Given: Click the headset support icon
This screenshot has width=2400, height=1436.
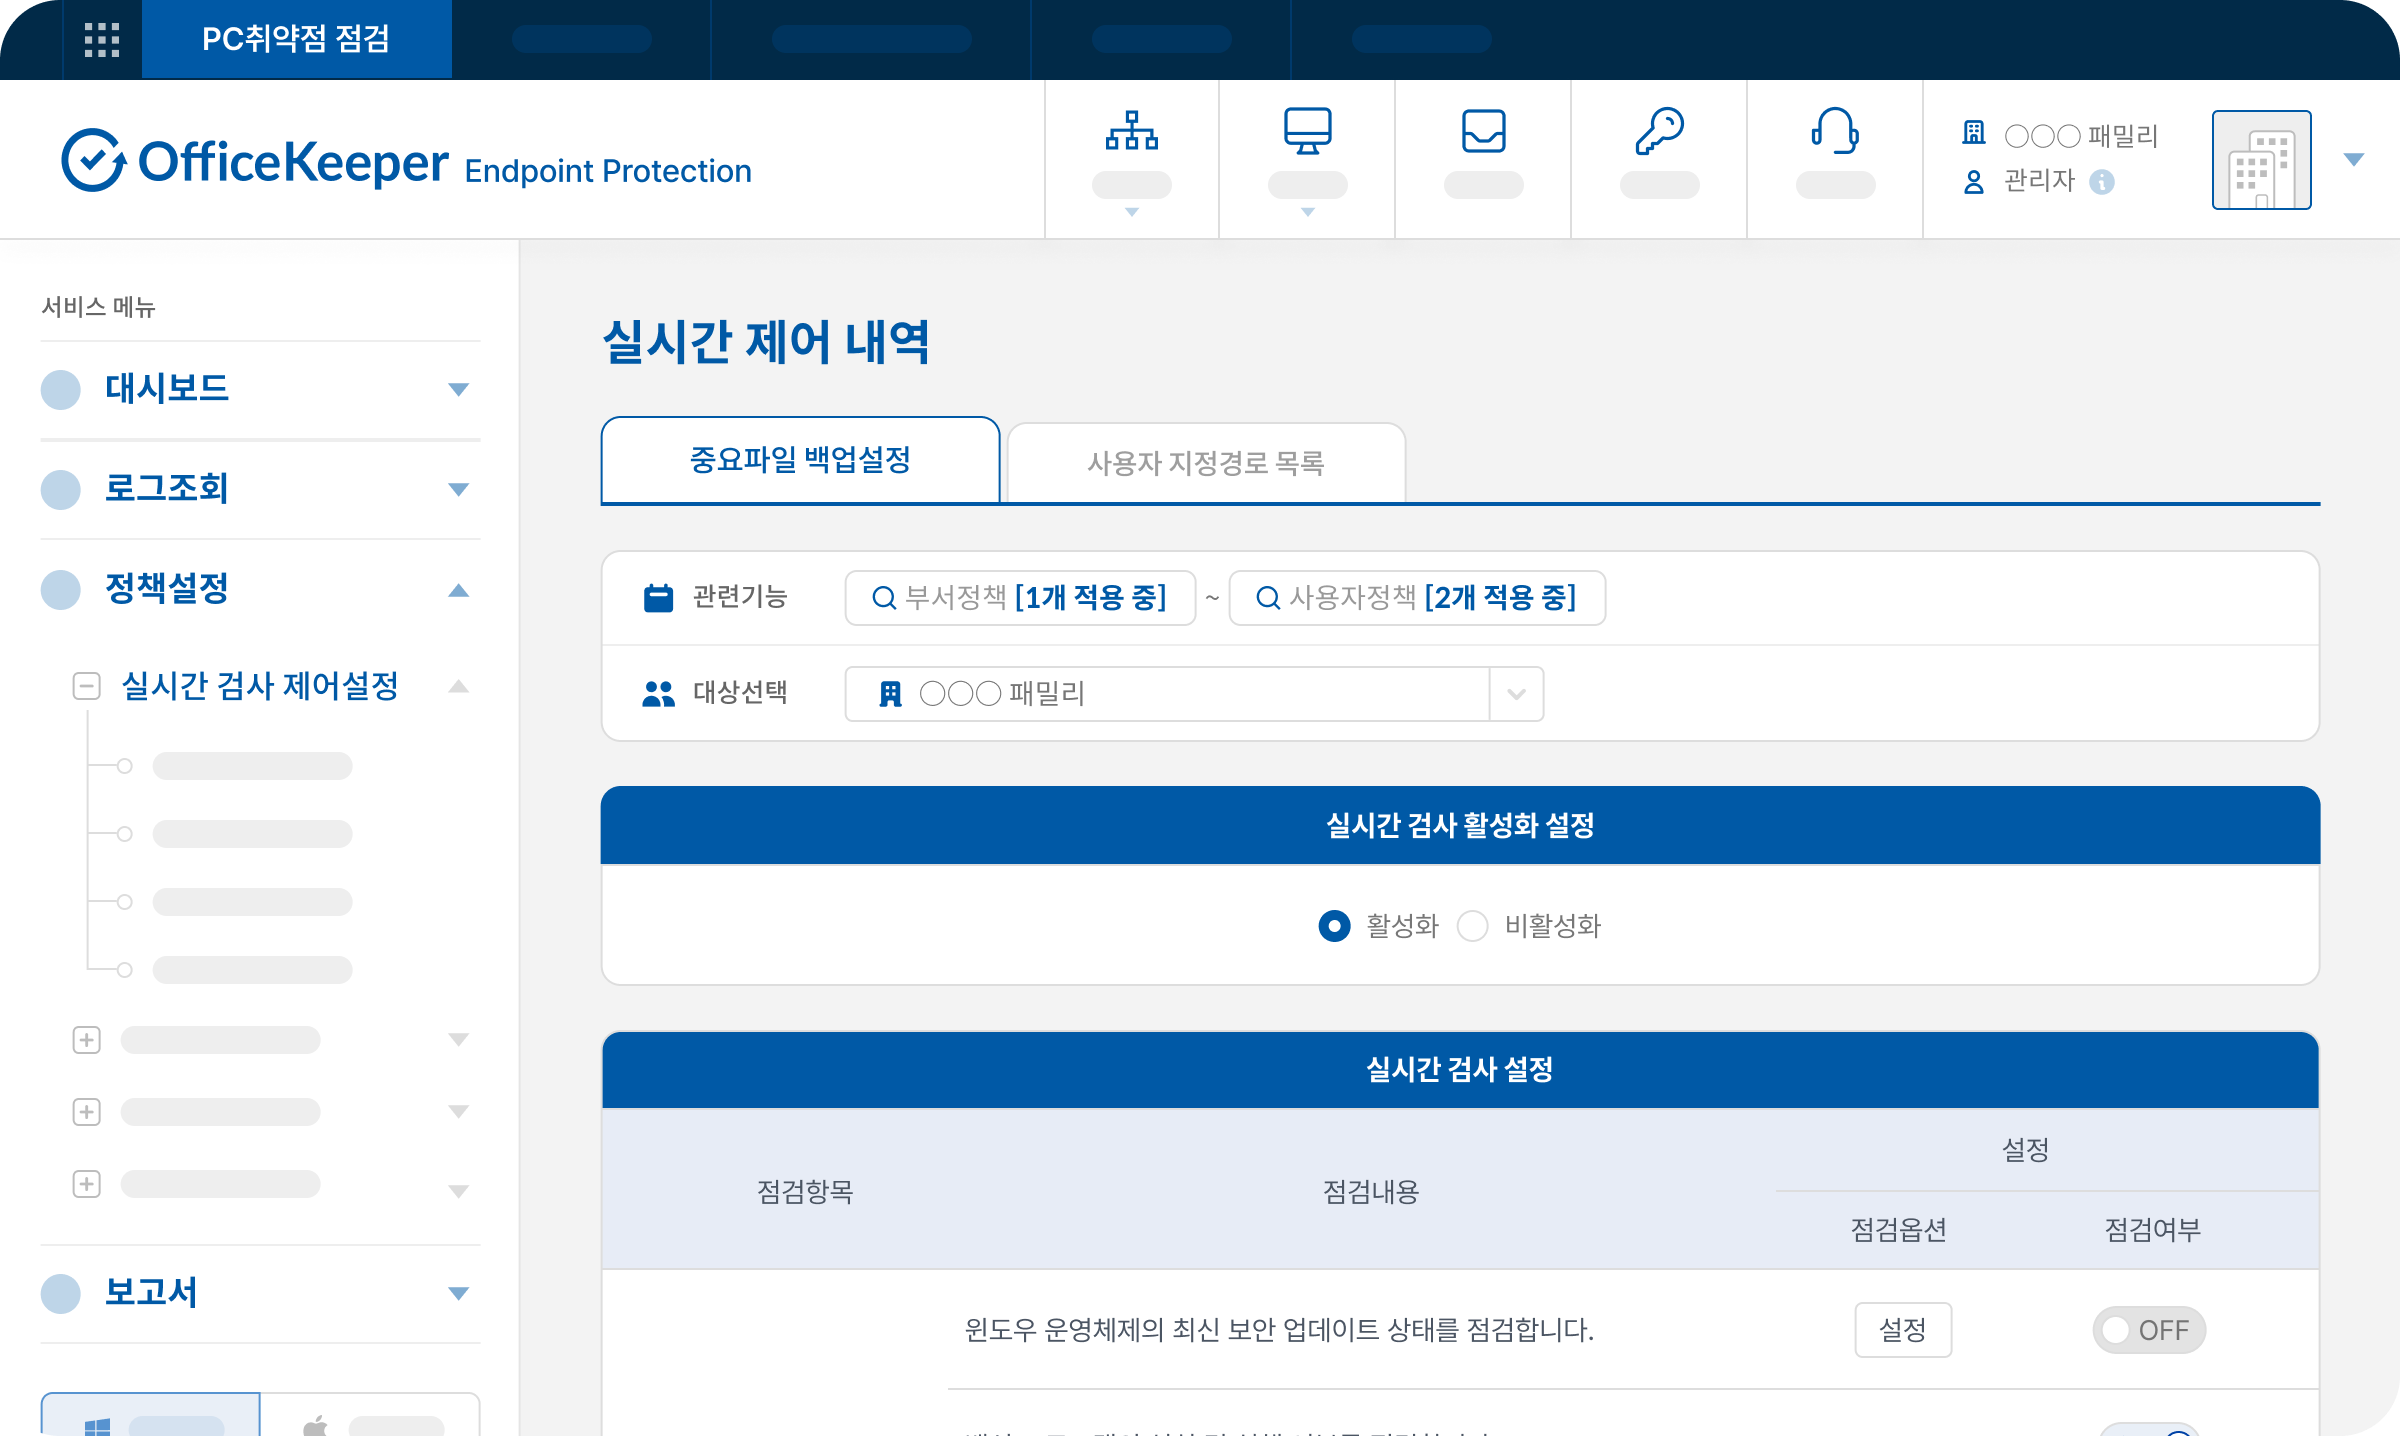Looking at the screenshot, I should pyautogui.click(x=1835, y=131).
